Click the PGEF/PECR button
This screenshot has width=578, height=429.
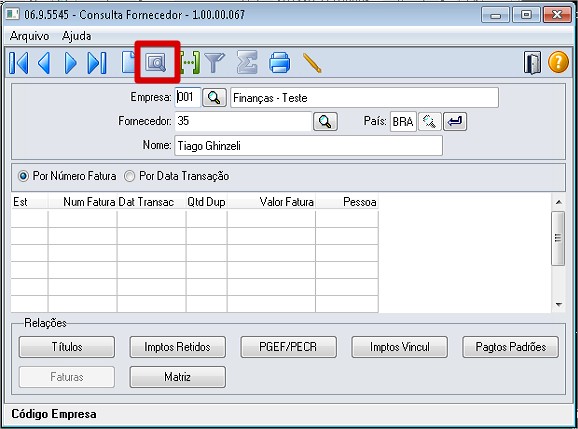coord(288,347)
